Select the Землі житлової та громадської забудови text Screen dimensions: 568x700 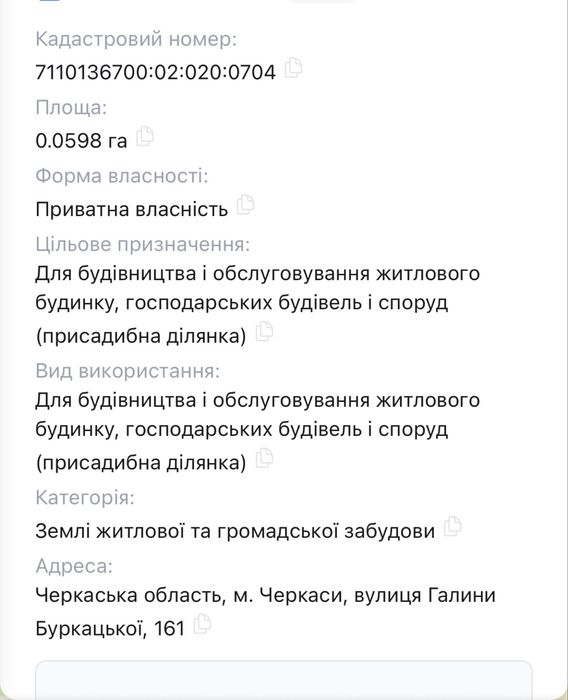click(x=235, y=531)
